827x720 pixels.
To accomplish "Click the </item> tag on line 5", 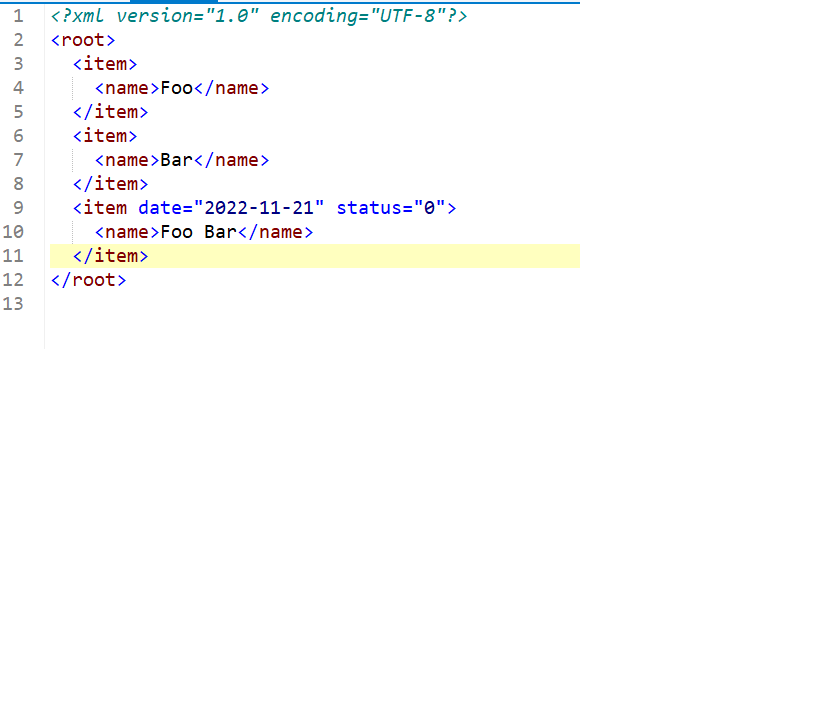I will [110, 112].
